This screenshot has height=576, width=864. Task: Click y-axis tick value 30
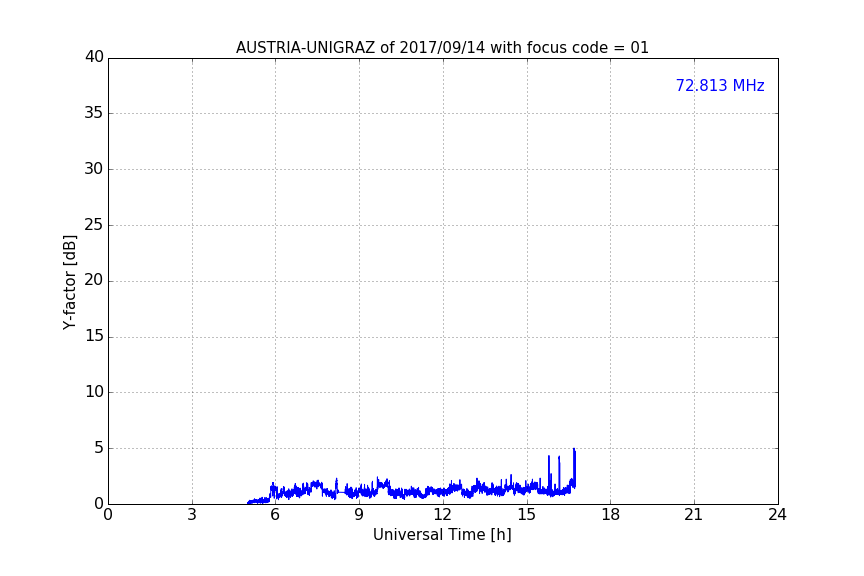94,169
